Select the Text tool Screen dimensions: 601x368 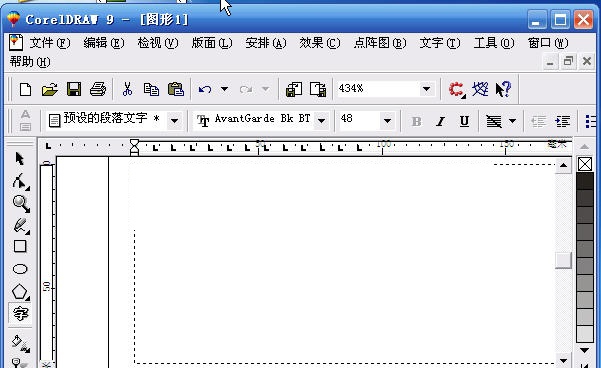click(x=20, y=314)
